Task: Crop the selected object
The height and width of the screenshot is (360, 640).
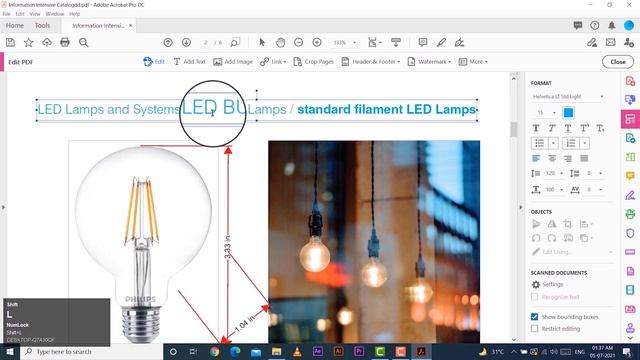Action: (x=567, y=224)
